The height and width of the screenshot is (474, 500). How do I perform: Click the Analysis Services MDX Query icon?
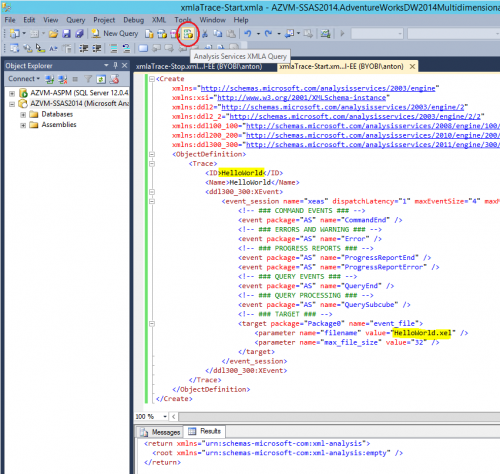pos(162,34)
